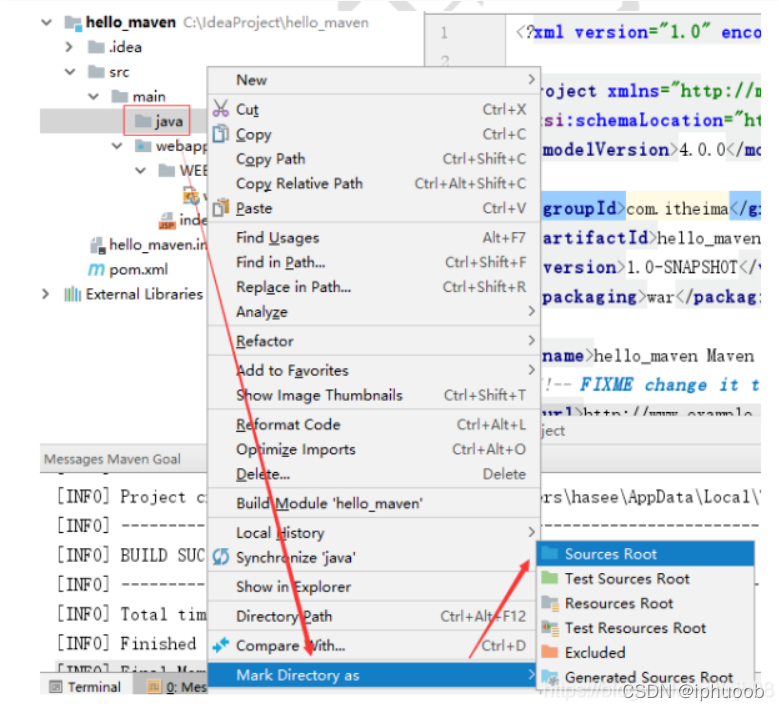This screenshot has height=711, width=779.
Task: Click the BUILD SUCCESS log line
Action: point(131,554)
